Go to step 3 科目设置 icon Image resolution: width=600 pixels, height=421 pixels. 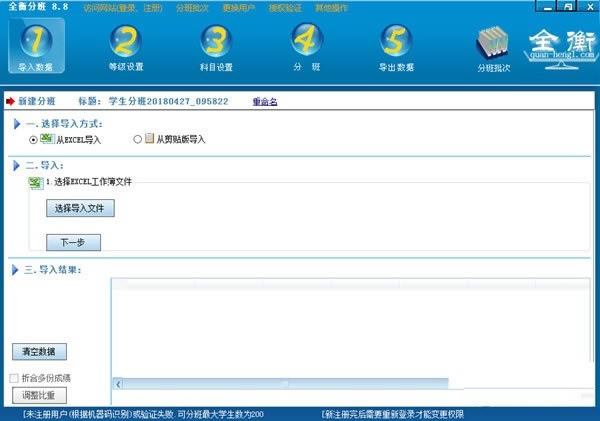click(x=215, y=40)
